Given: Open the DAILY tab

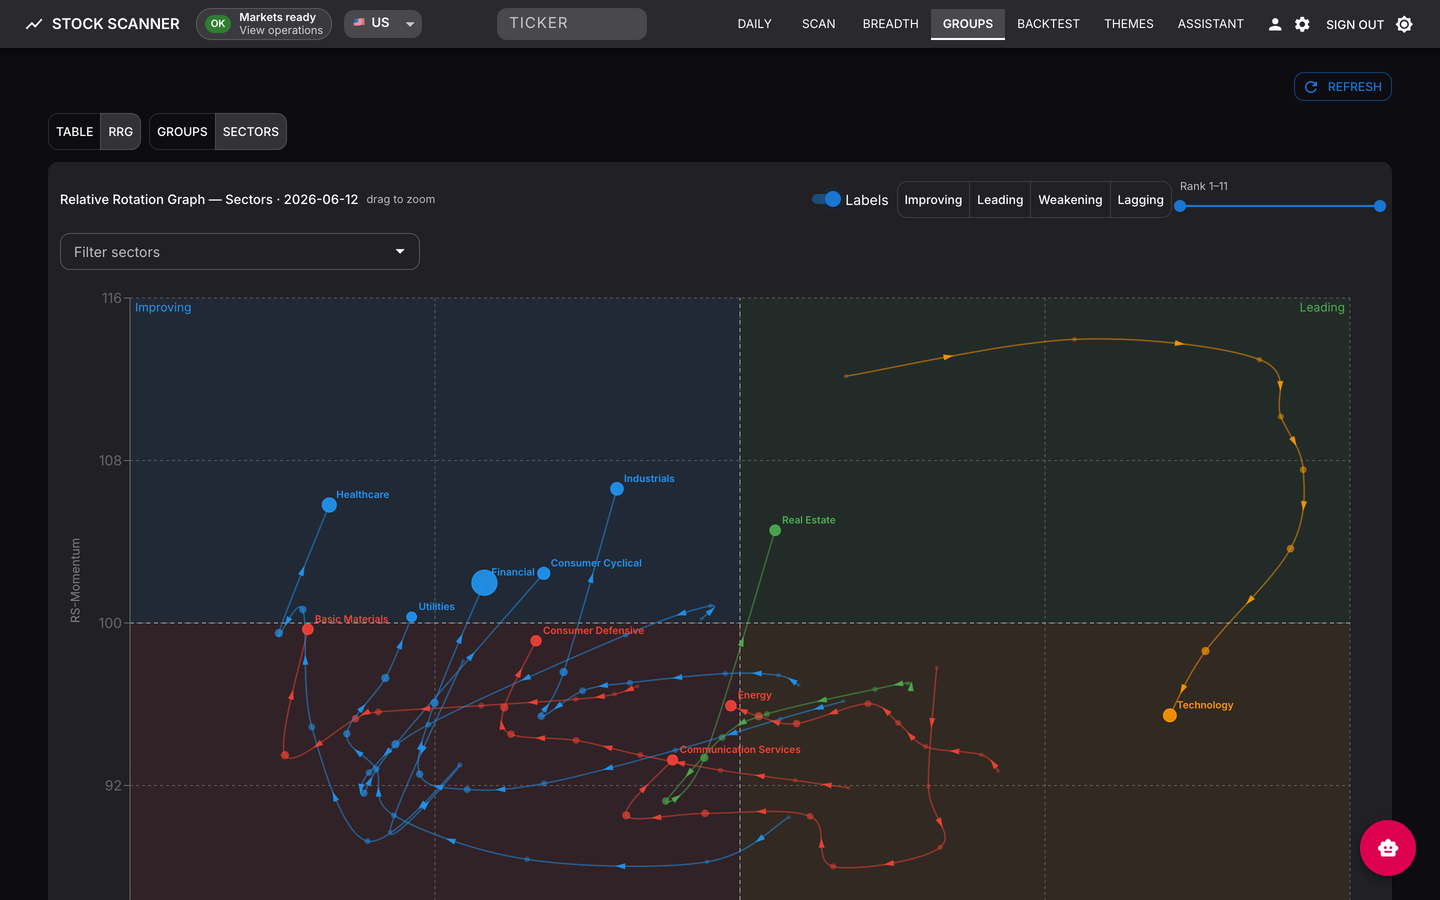Looking at the screenshot, I should 755,24.
